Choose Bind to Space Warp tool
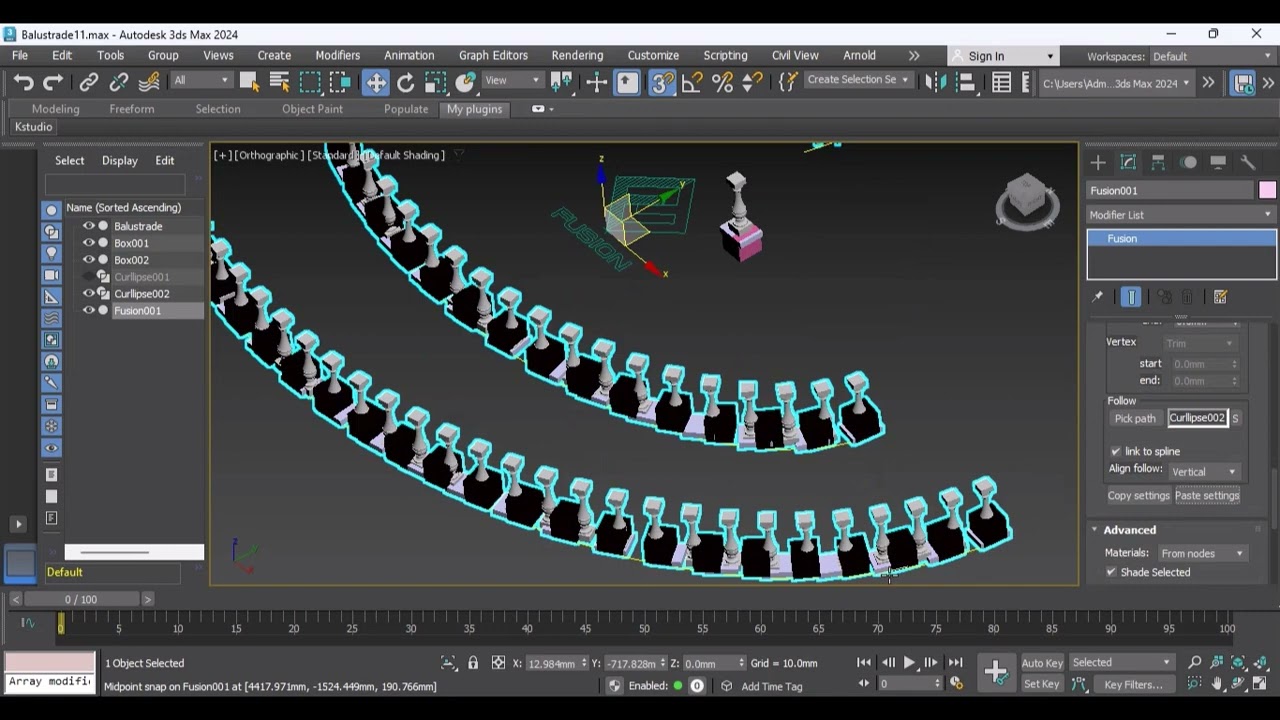 [149, 83]
